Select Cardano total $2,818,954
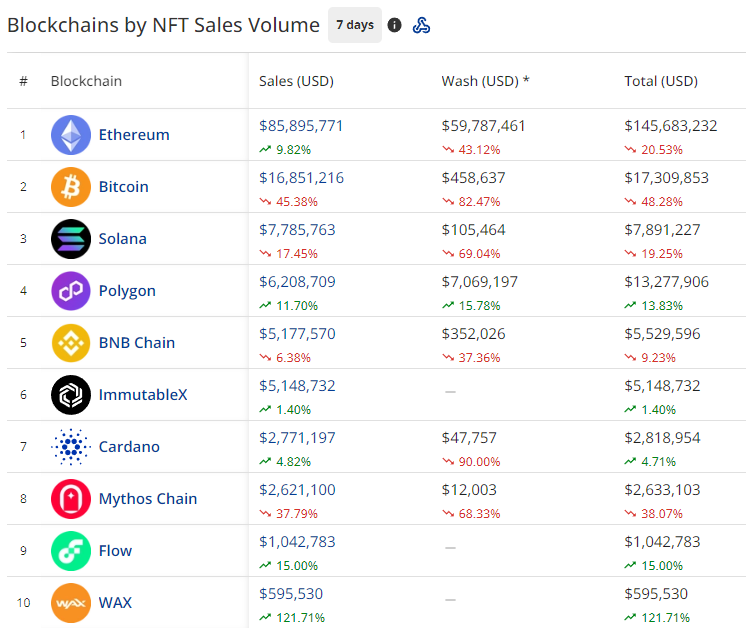 click(662, 438)
